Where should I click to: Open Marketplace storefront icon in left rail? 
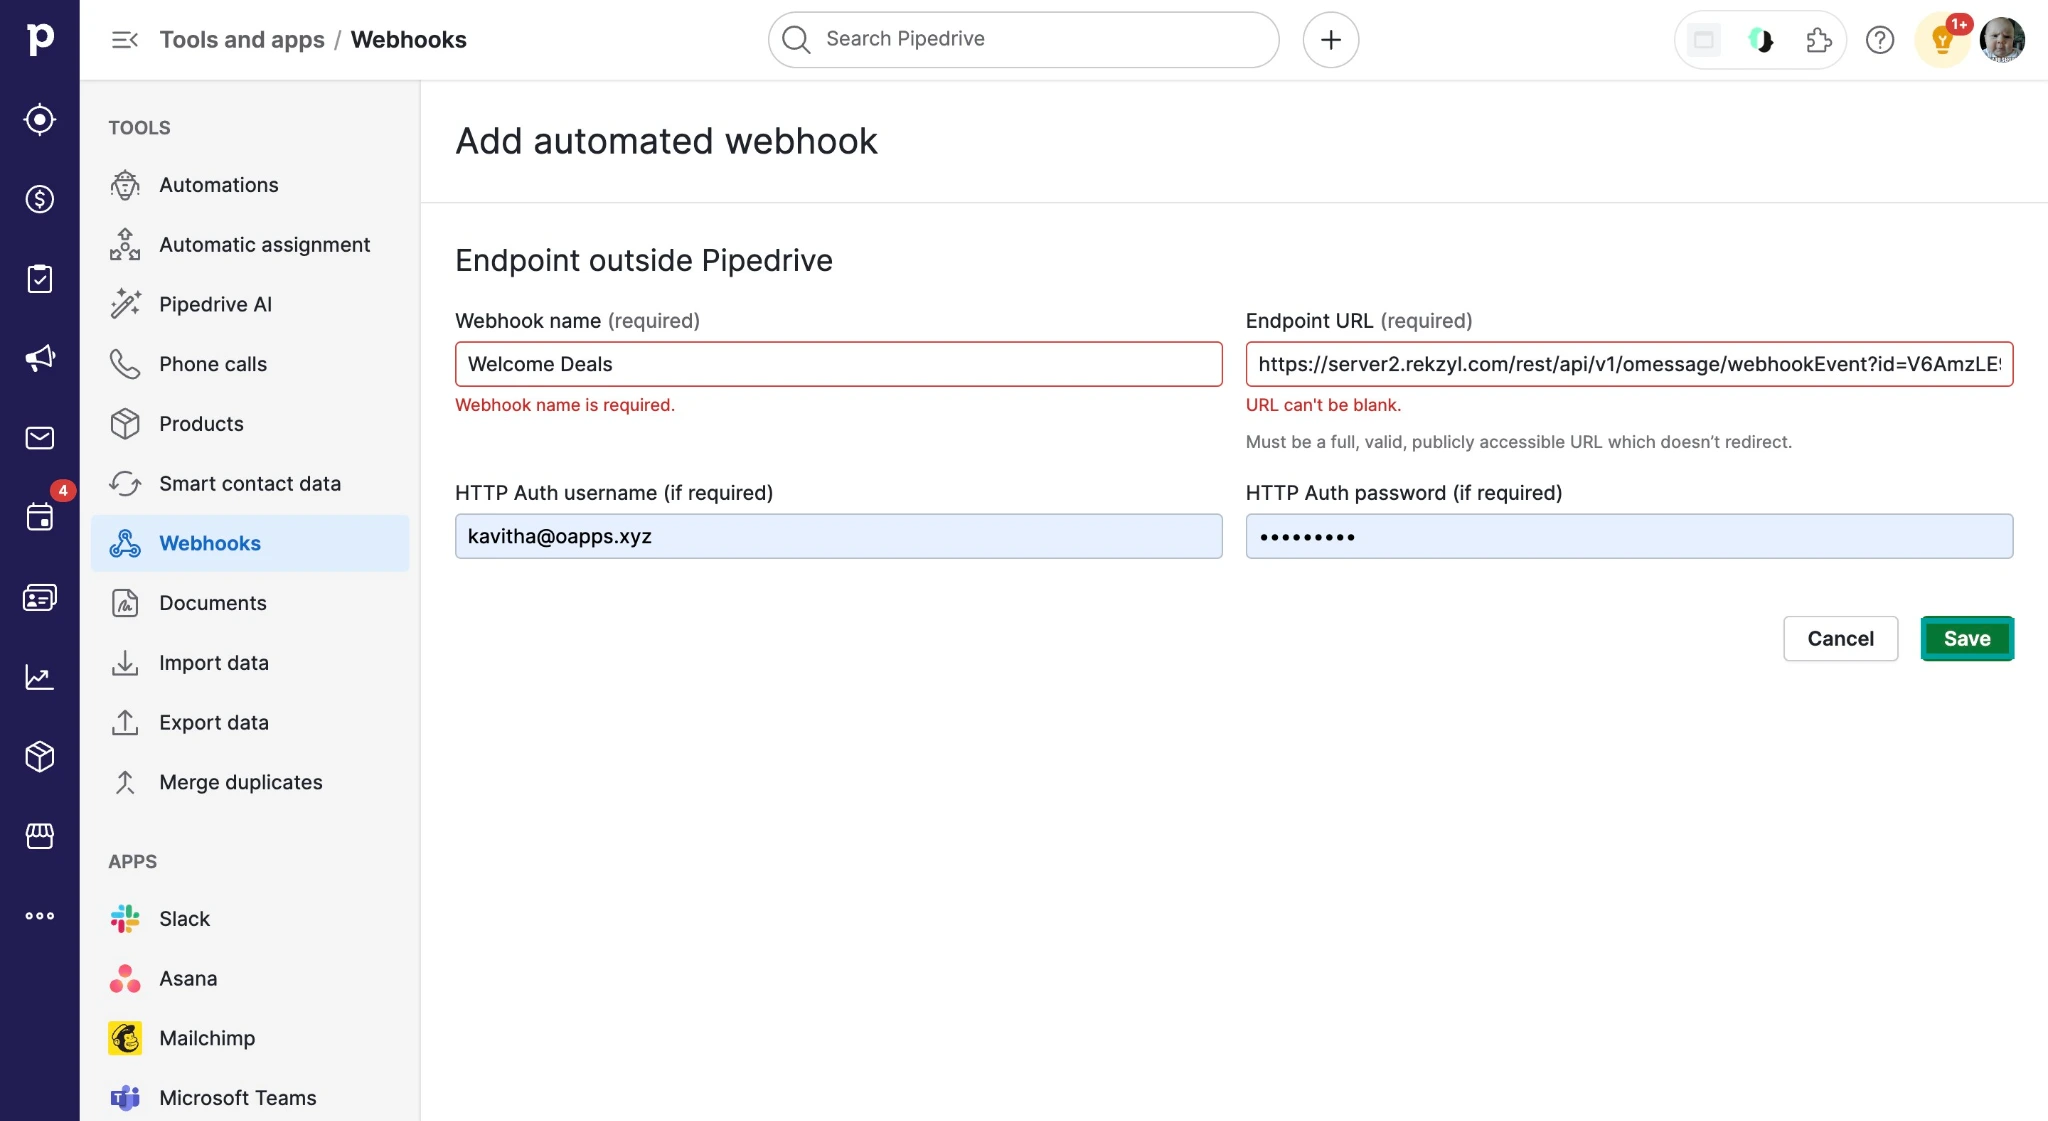[x=40, y=836]
